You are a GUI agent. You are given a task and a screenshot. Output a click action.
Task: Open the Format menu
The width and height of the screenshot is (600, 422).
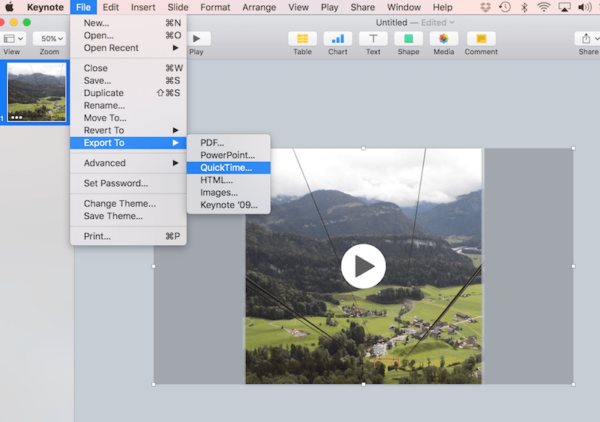click(x=215, y=7)
